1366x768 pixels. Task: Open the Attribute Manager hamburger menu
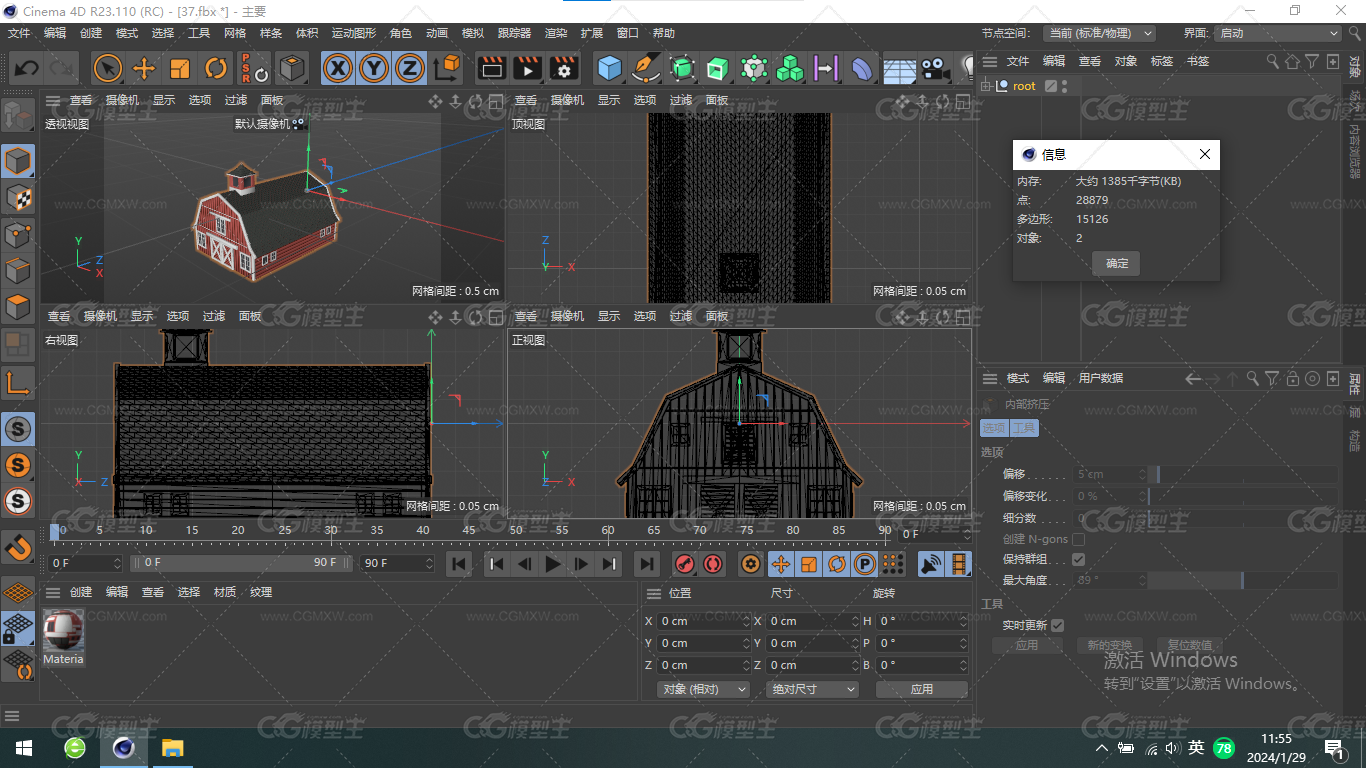pos(990,378)
